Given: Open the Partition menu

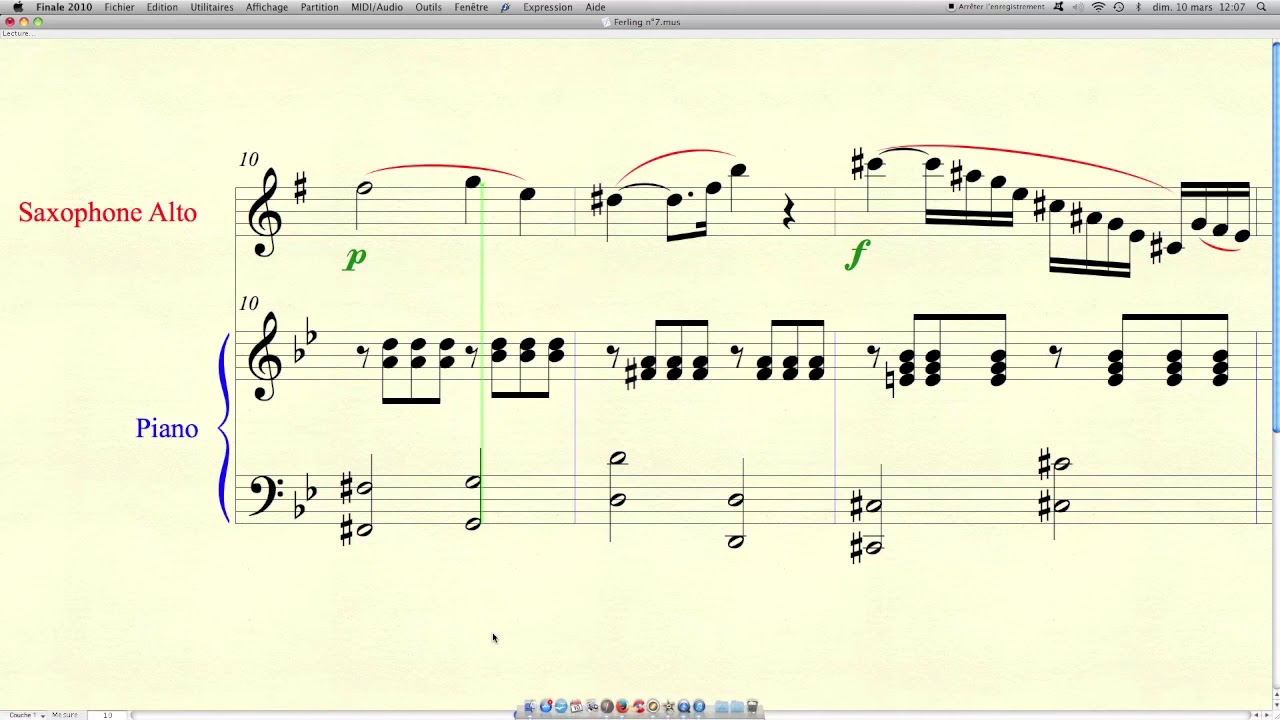Looking at the screenshot, I should point(319,7).
